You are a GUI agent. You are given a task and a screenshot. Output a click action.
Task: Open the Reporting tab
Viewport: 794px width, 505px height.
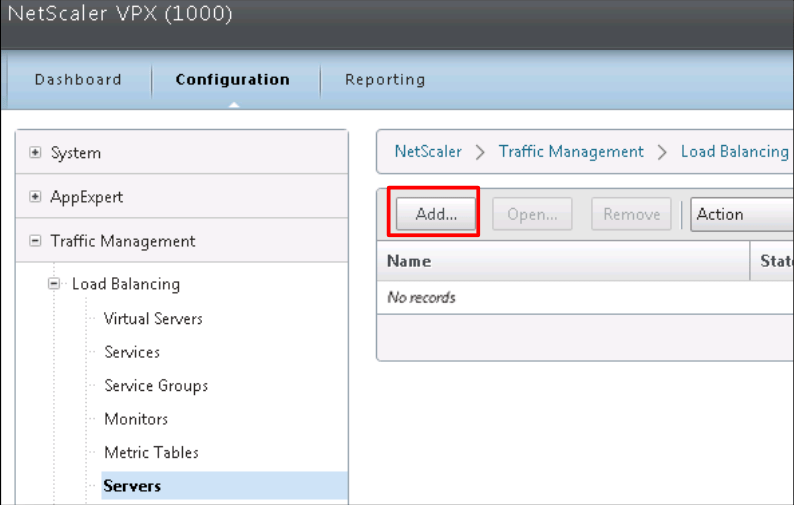pos(385,80)
